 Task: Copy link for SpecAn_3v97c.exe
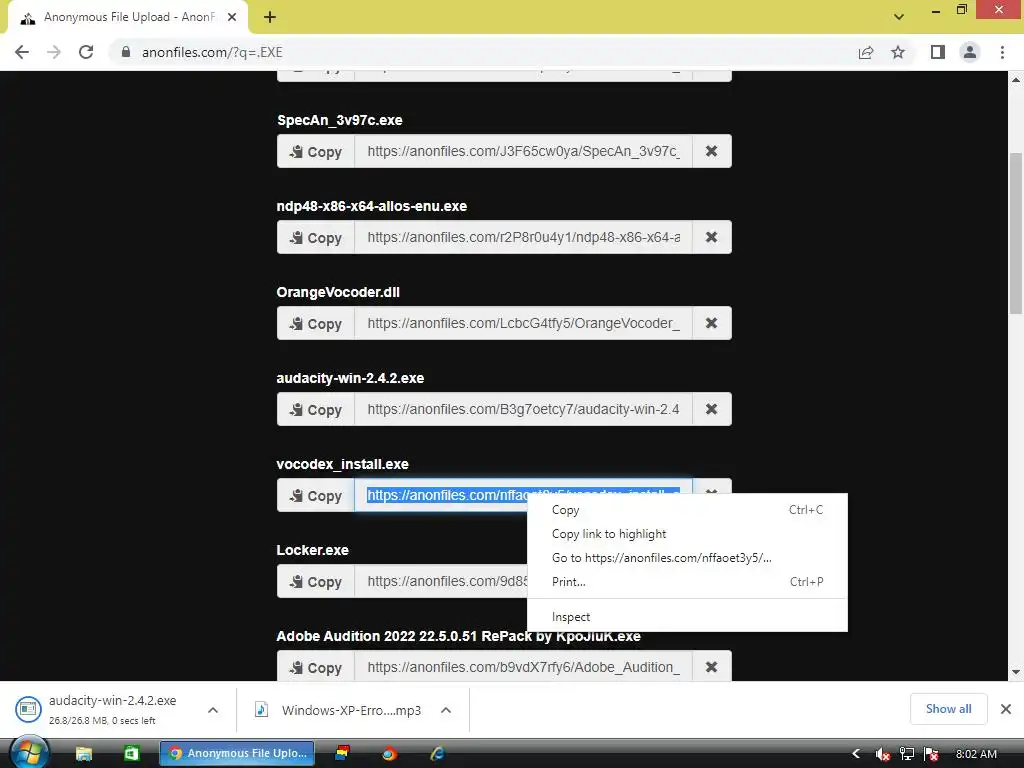point(316,152)
